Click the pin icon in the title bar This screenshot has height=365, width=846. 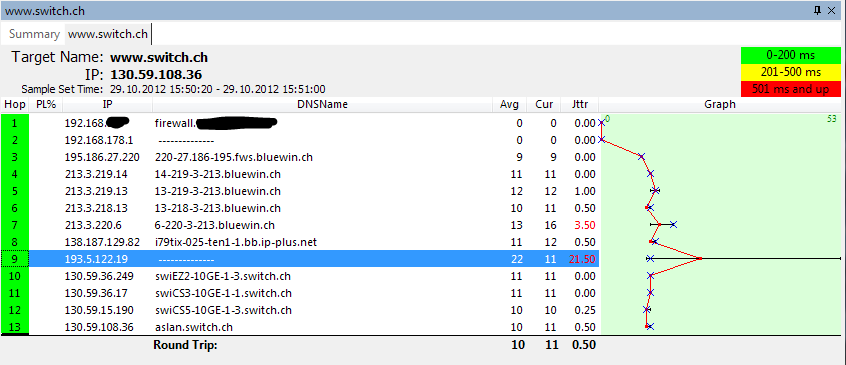pyautogui.click(x=818, y=10)
